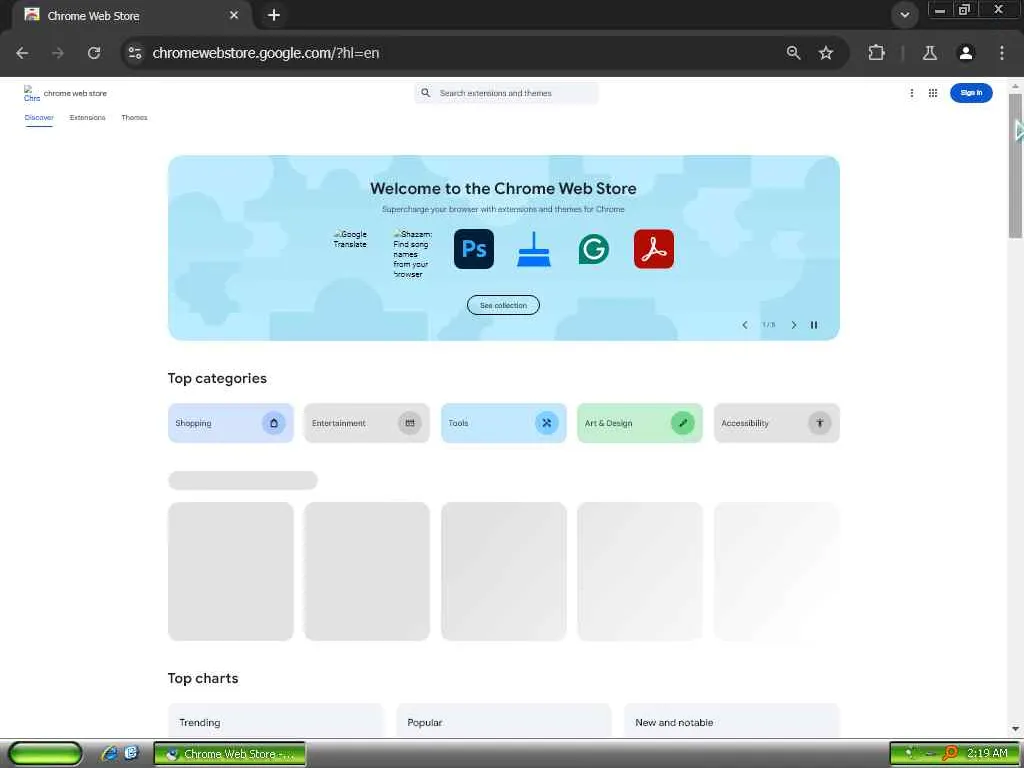
Task: Click the system tray magnifier icon
Action: click(x=950, y=754)
